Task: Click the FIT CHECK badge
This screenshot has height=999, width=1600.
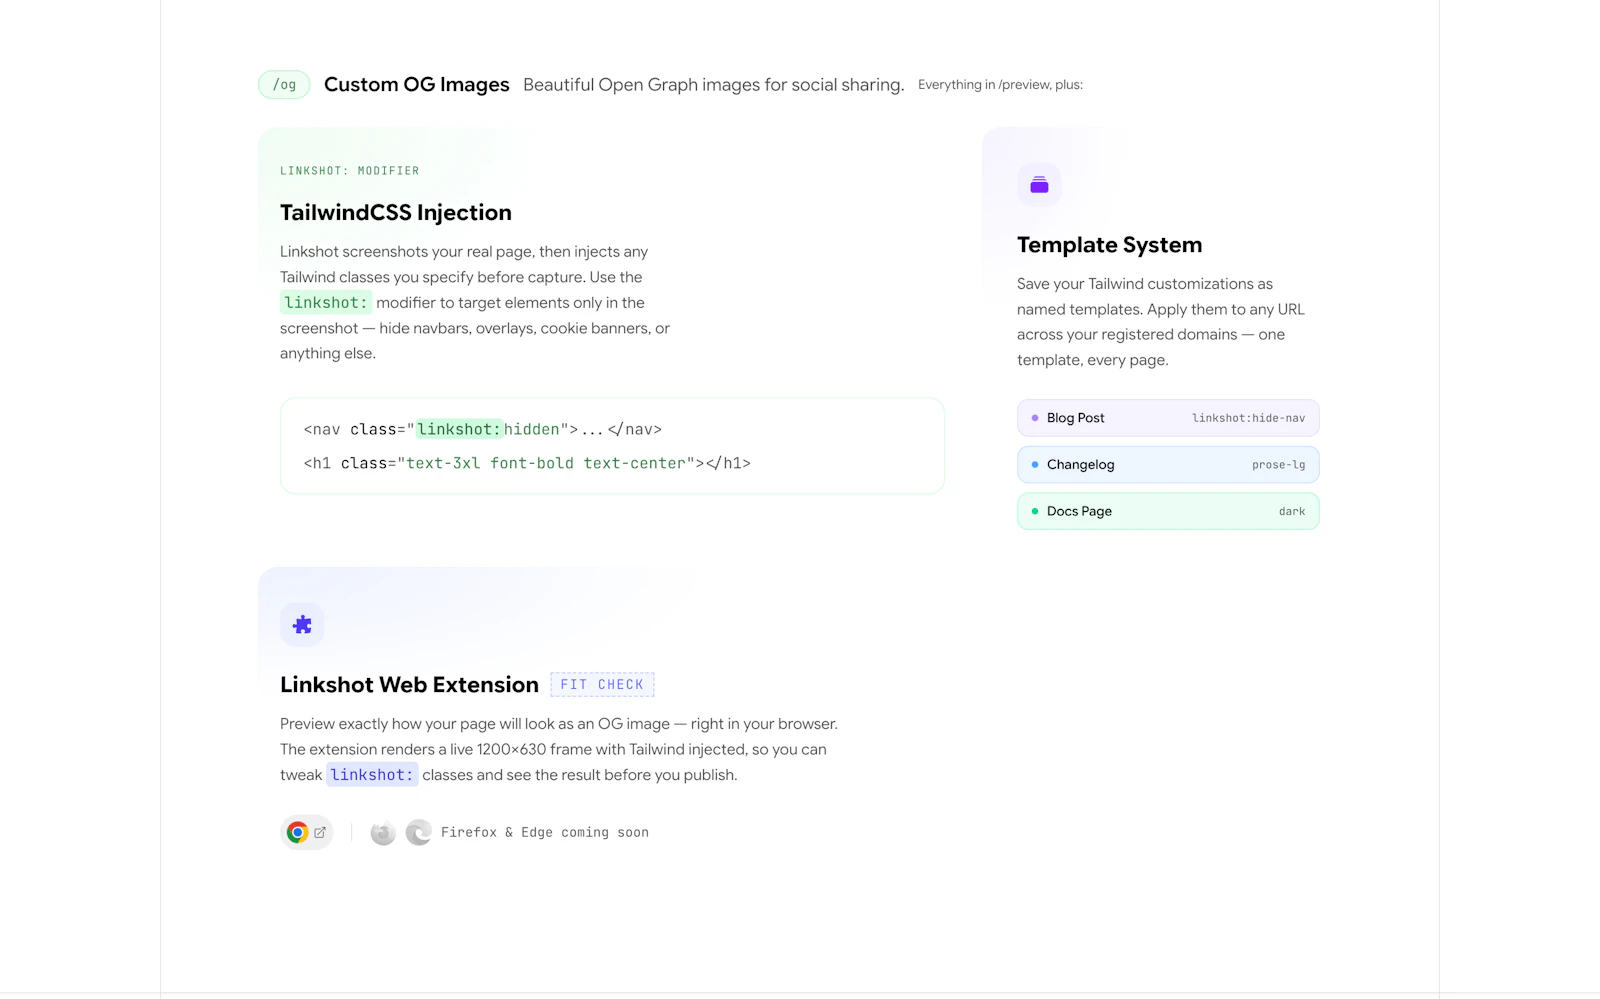Action: coord(602,684)
